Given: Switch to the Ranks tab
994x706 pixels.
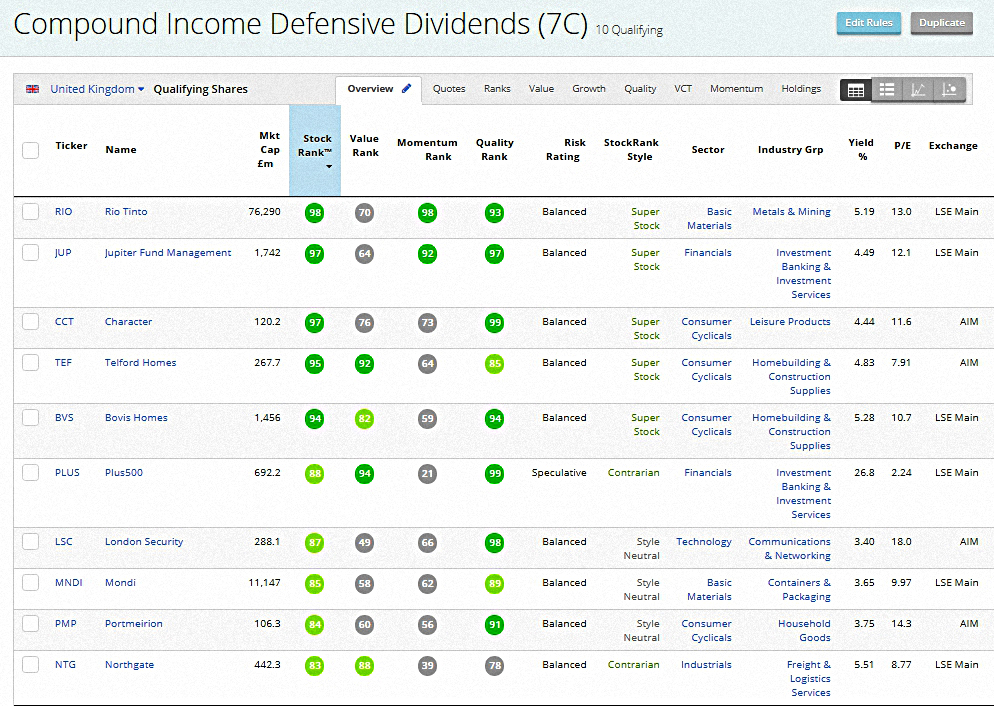Looking at the screenshot, I should pos(497,89).
